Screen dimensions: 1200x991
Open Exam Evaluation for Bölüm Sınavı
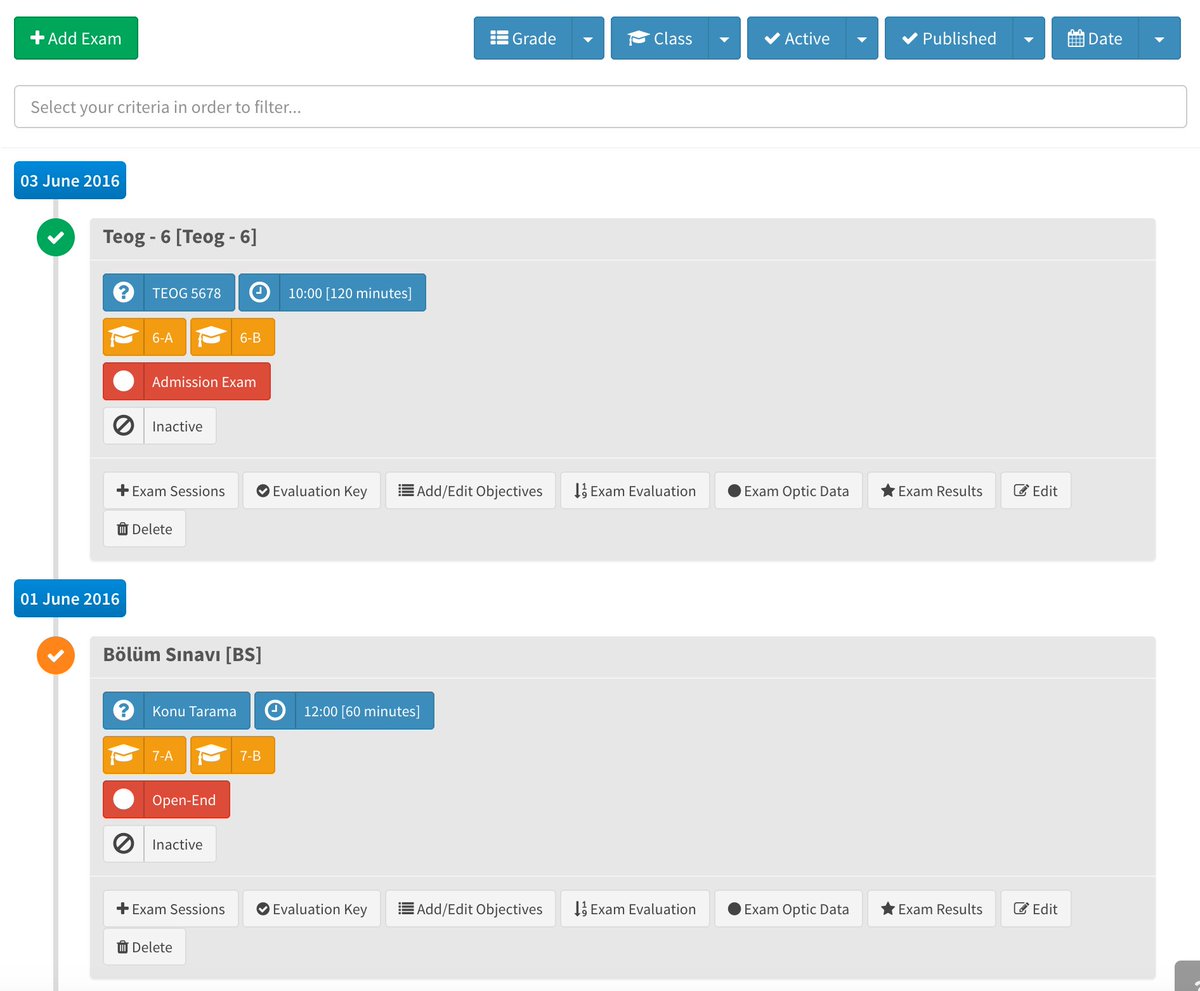point(635,908)
